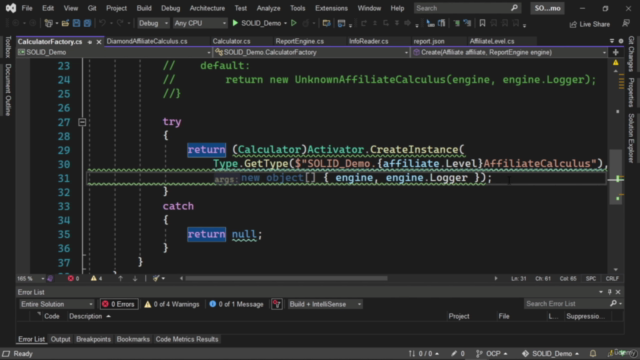
Task: Pin the CalculatorFactory.cs tab
Action: pos(90,42)
